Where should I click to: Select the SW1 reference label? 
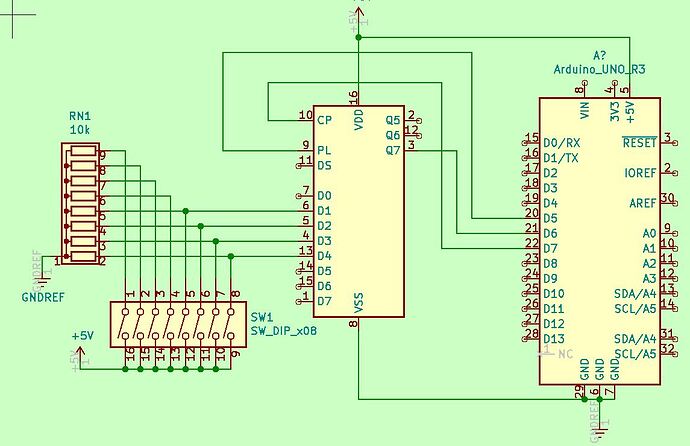pyautogui.click(x=262, y=317)
